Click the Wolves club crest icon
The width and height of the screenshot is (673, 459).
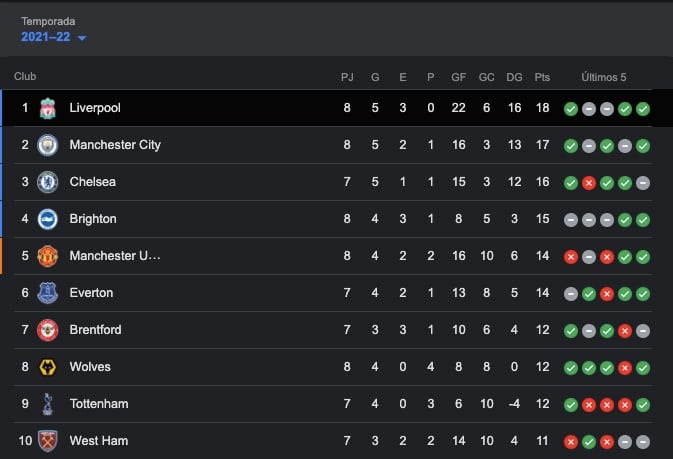pyautogui.click(x=47, y=367)
